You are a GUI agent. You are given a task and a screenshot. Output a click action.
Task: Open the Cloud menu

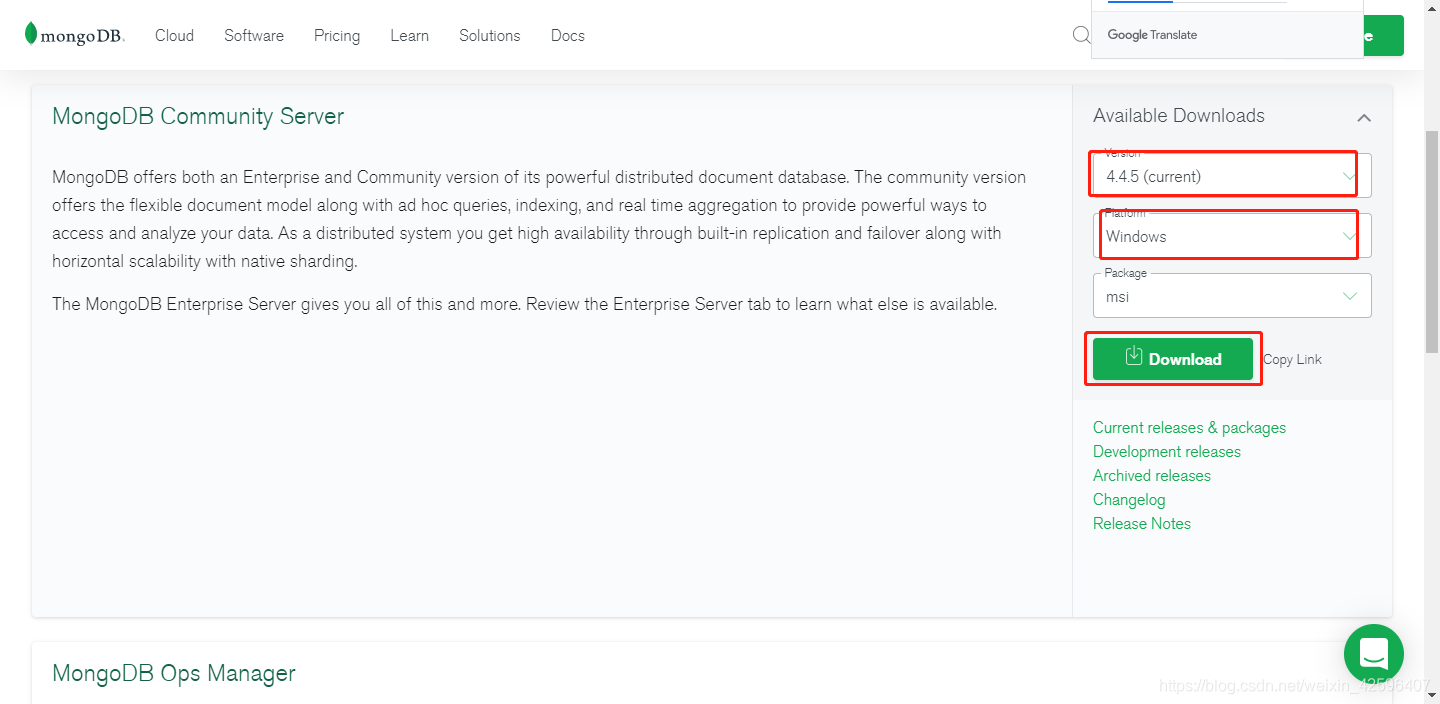click(x=174, y=35)
